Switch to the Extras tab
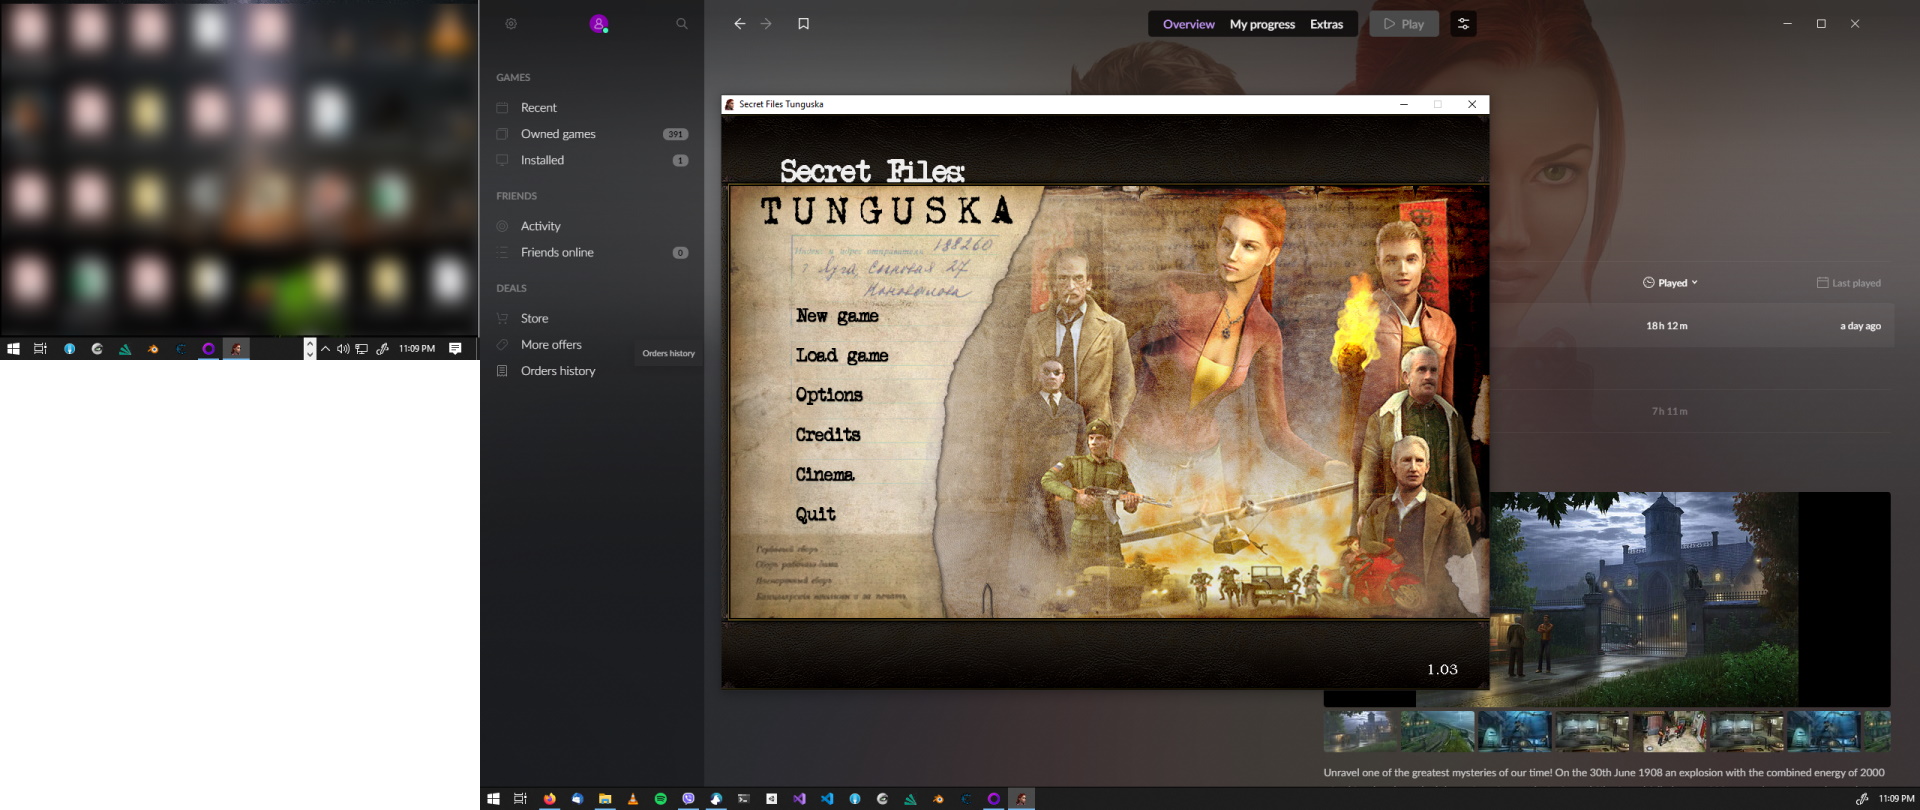 tap(1326, 24)
